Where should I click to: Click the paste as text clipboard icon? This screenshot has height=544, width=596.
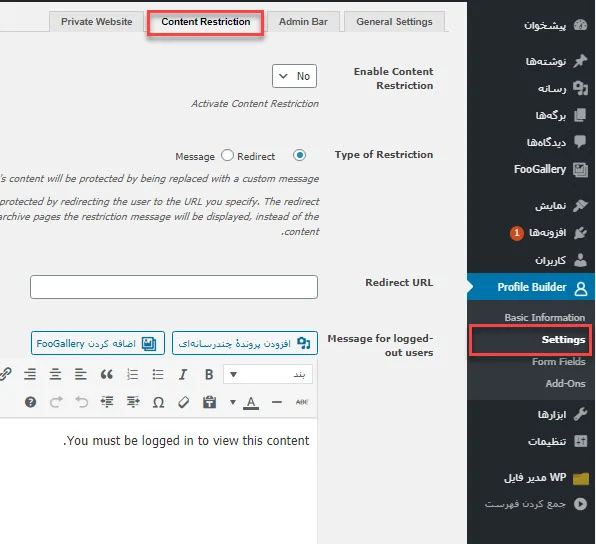click(209, 402)
